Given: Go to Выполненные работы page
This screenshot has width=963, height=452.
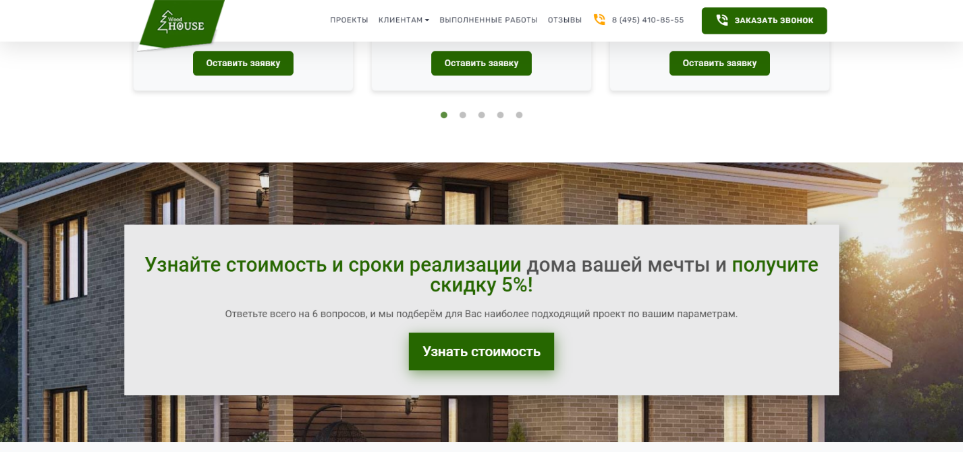Looking at the screenshot, I should [488, 20].
